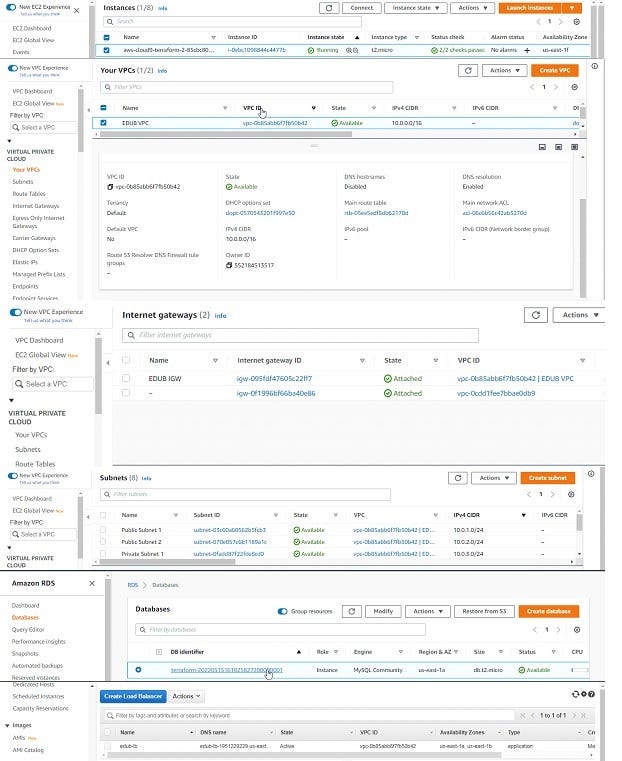Uncheck the aws-cloud9-terraform instance row checkbox
622x761 pixels.
[x=107, y=50]
